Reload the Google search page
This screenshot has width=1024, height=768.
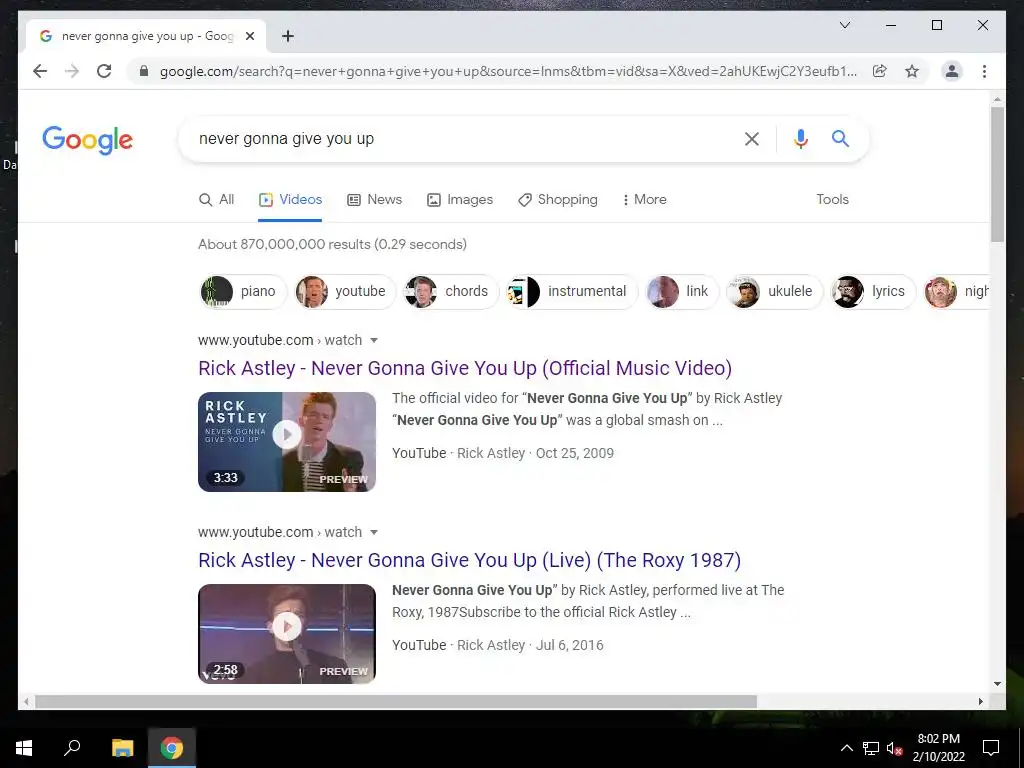[x=104, y=71]
